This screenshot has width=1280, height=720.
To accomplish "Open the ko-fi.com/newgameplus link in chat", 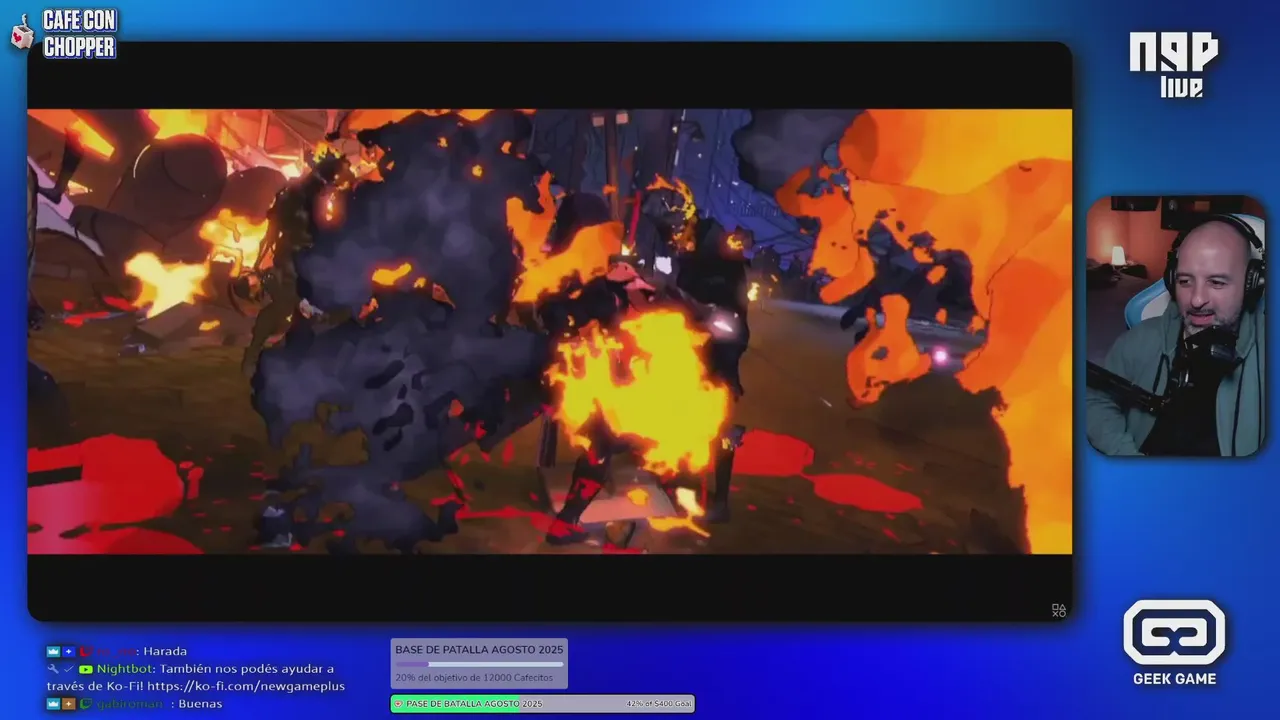I will (246, 686).
